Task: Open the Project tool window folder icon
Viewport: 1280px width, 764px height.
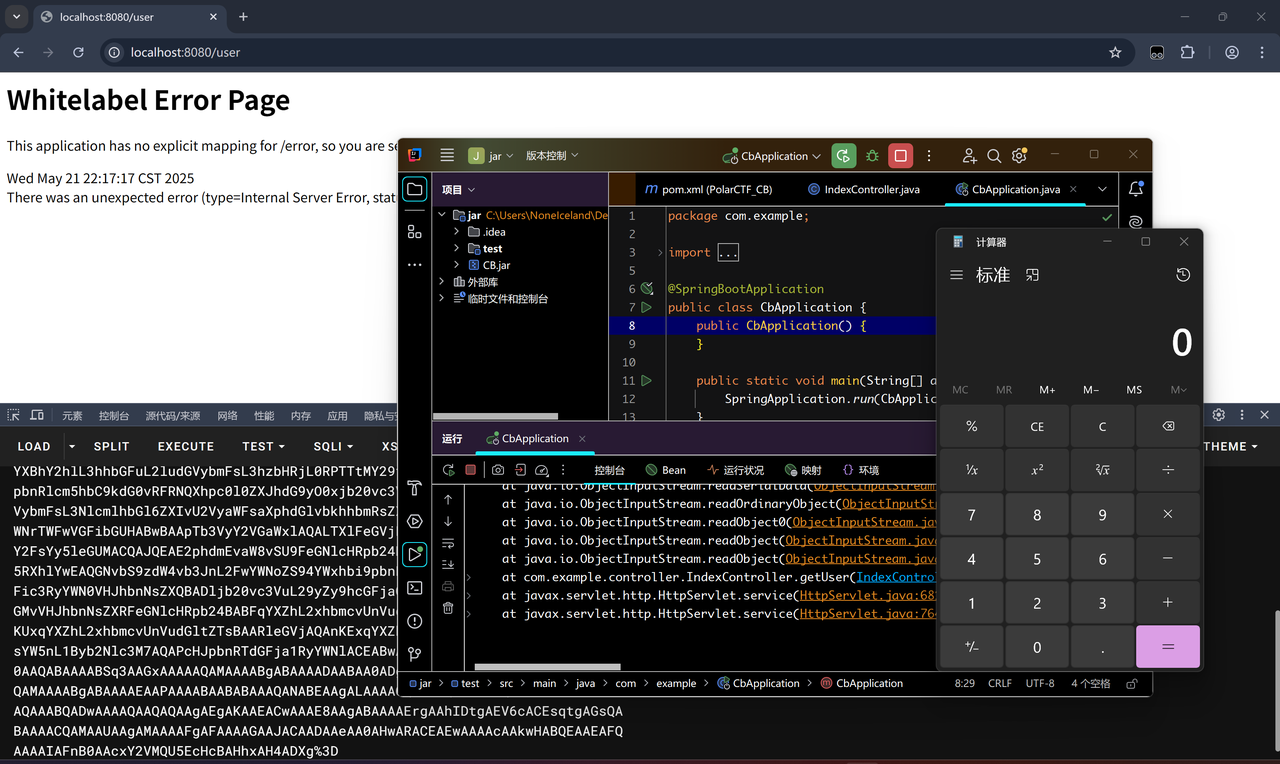Action: click(x=415, y=189)
